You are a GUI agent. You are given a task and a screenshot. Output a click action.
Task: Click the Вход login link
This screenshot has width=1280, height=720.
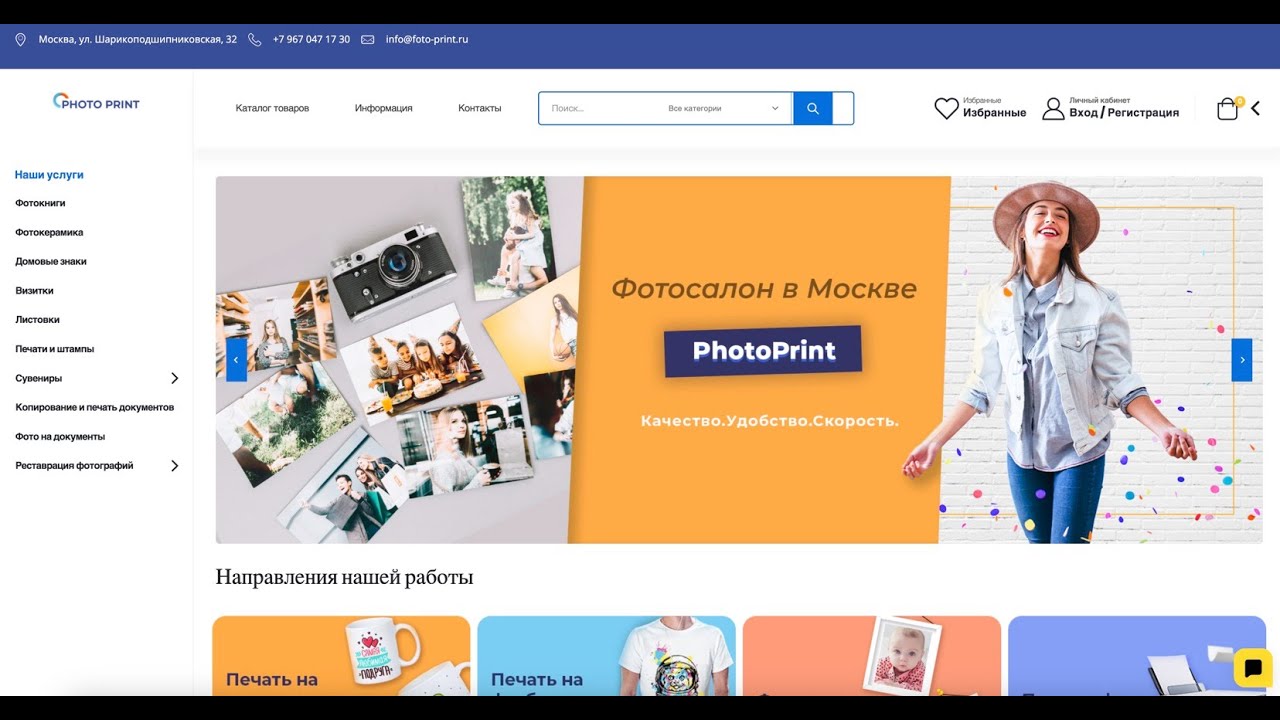click(x=1083, y=113)
